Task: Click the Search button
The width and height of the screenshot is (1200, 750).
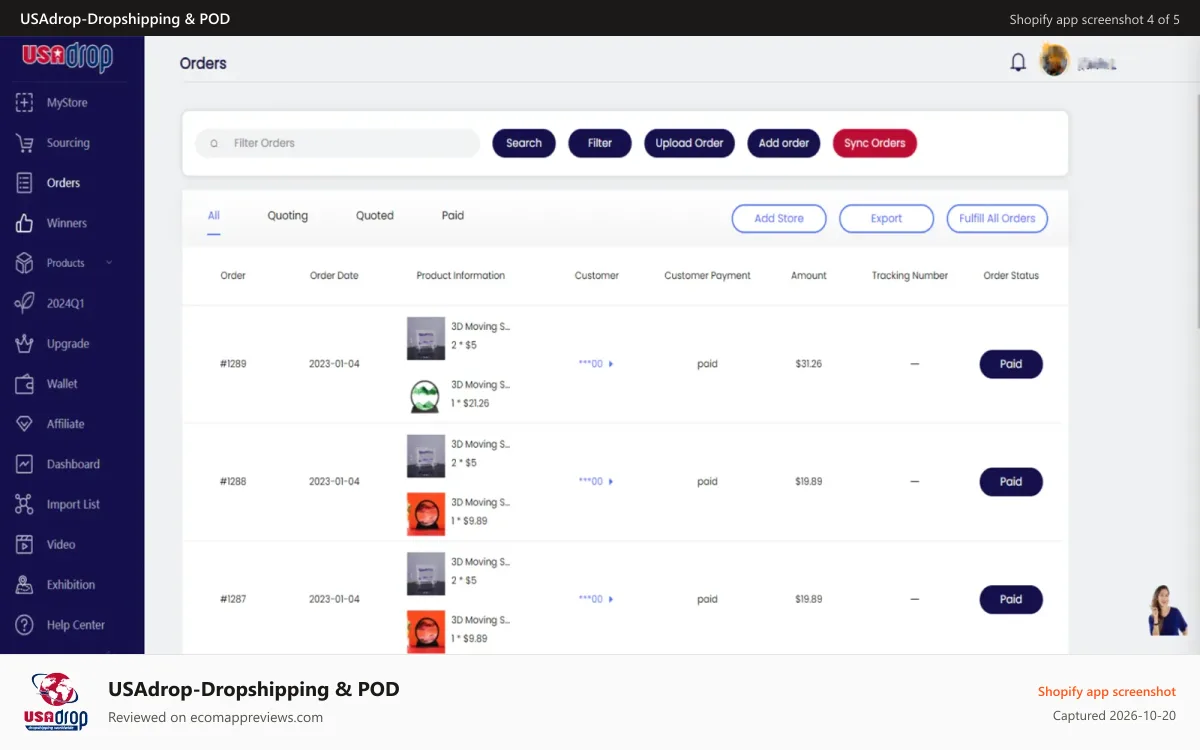Action: (x=524, y=143)
